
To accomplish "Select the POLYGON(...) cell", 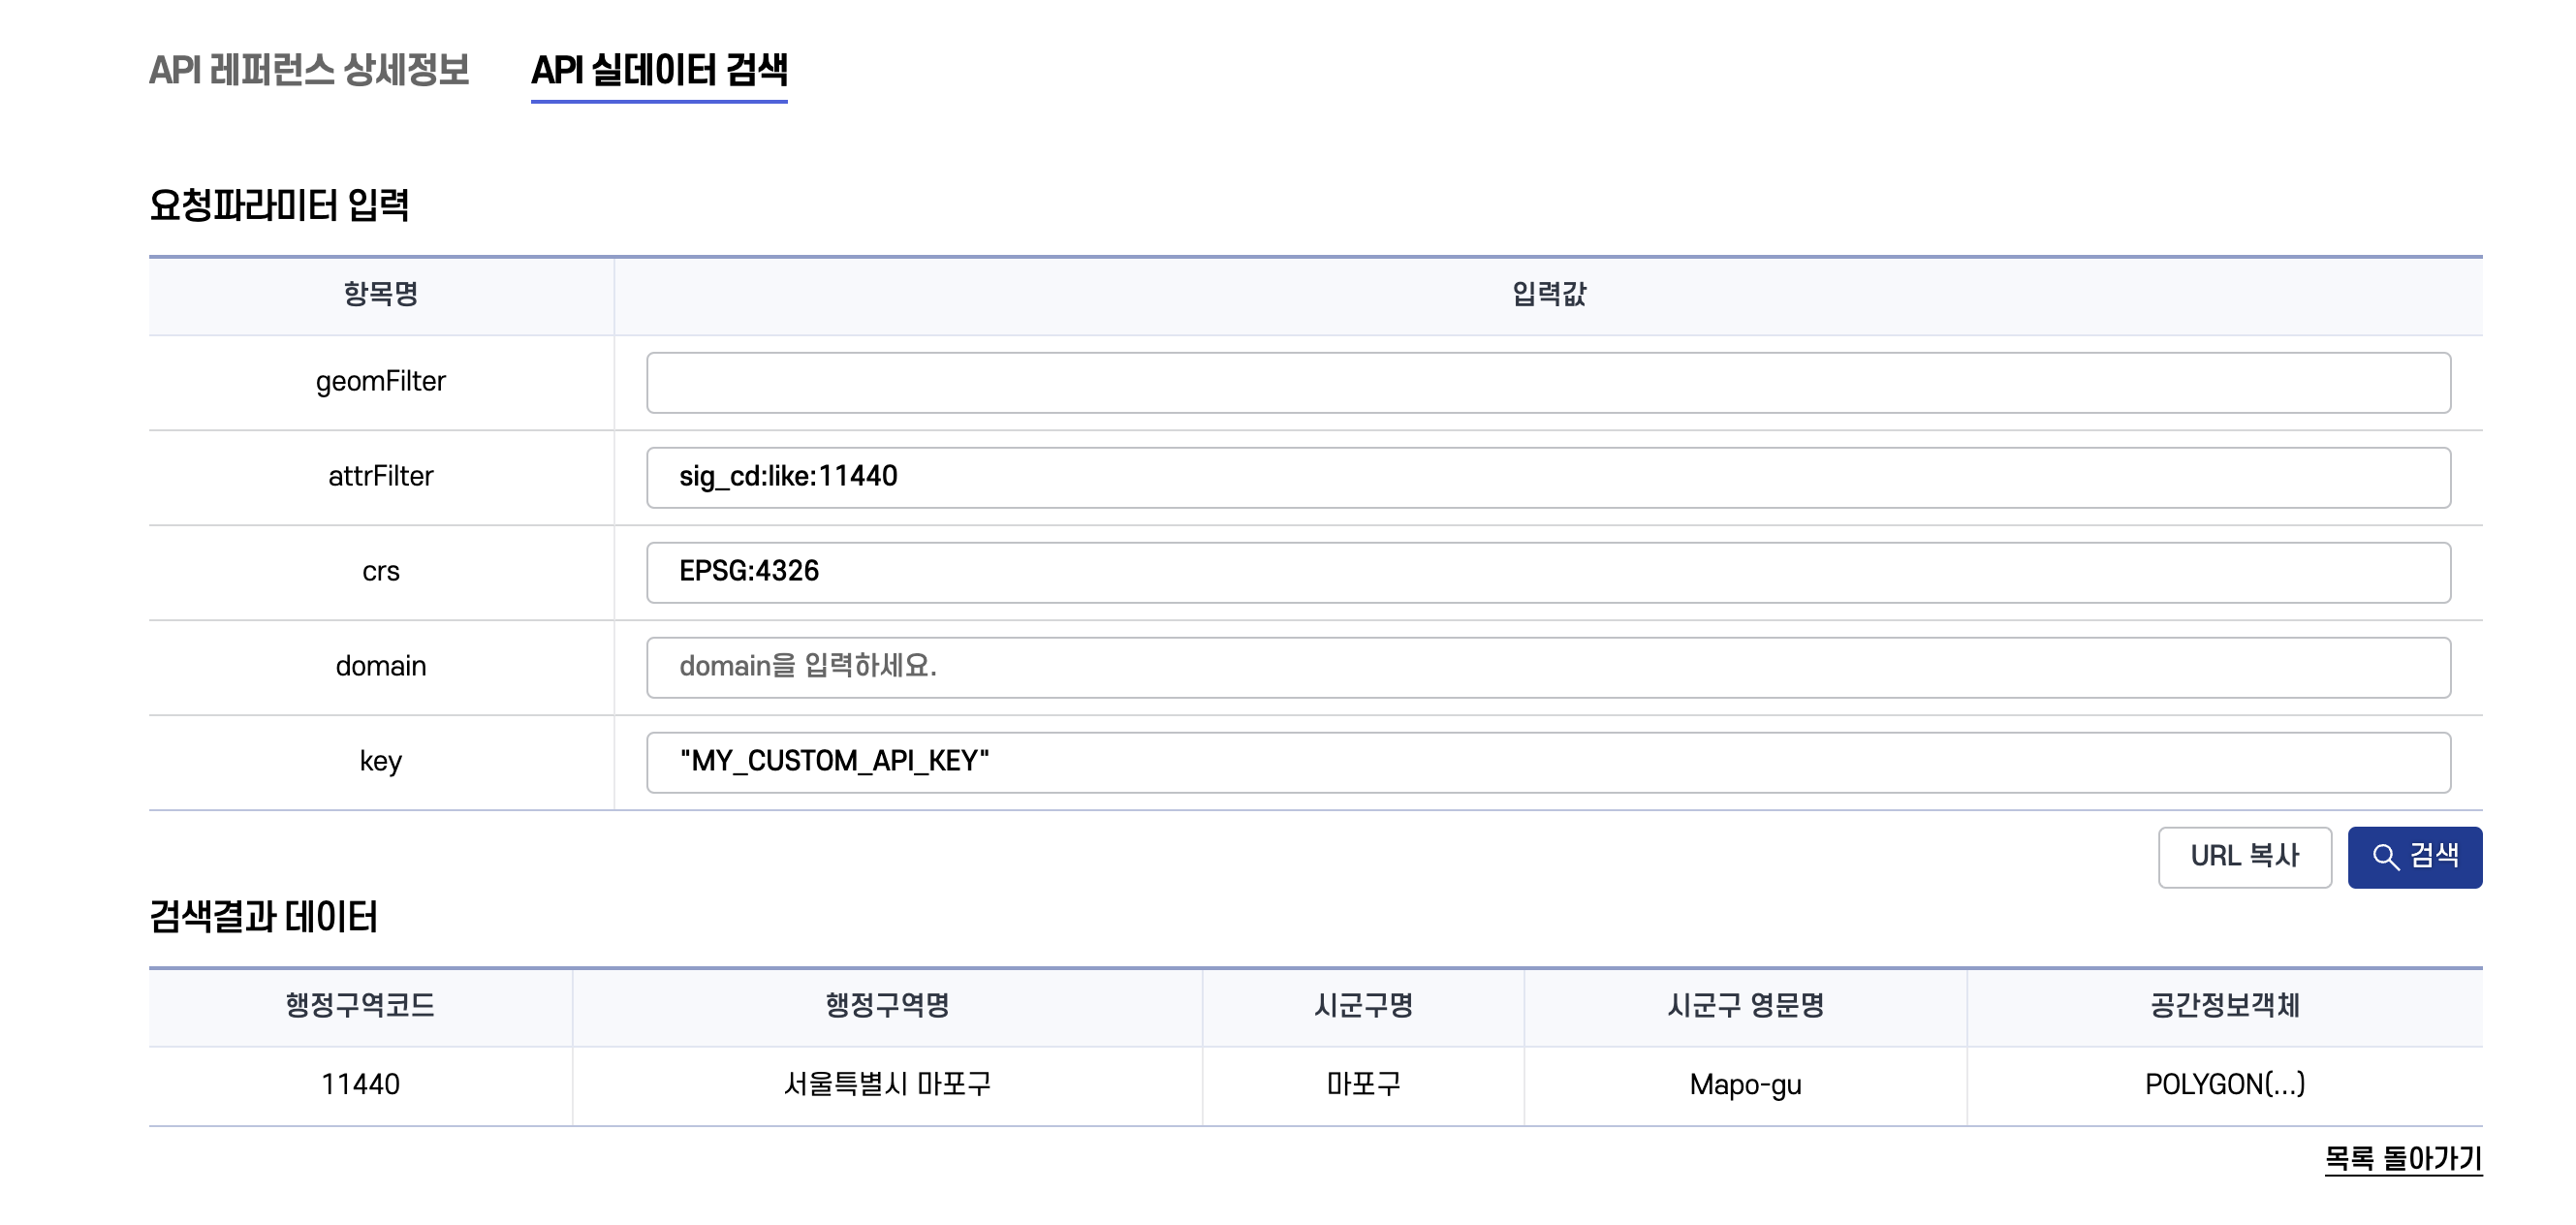I will tap(2225, 1084).
